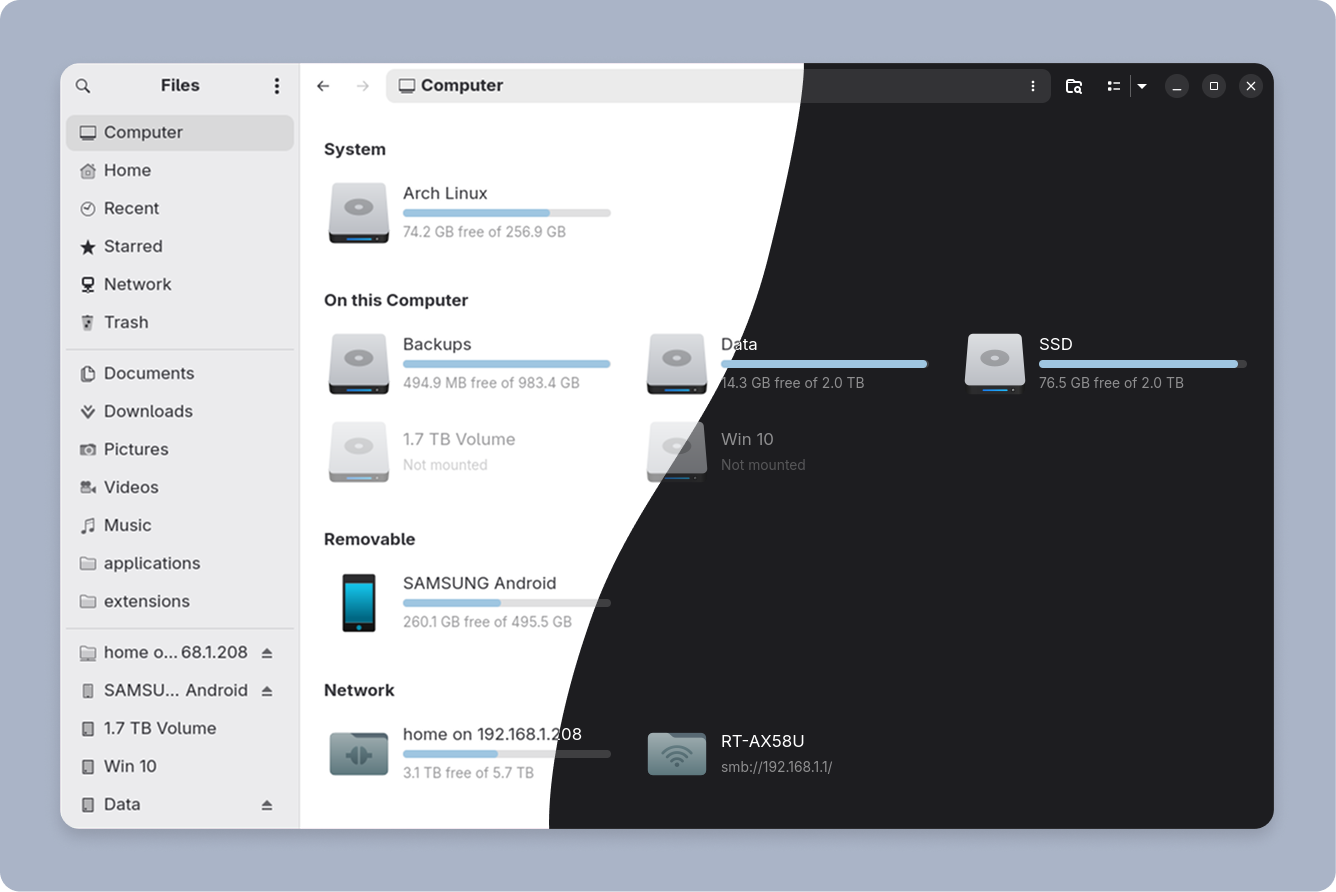Open the Documents bookmark

(180, 374)
